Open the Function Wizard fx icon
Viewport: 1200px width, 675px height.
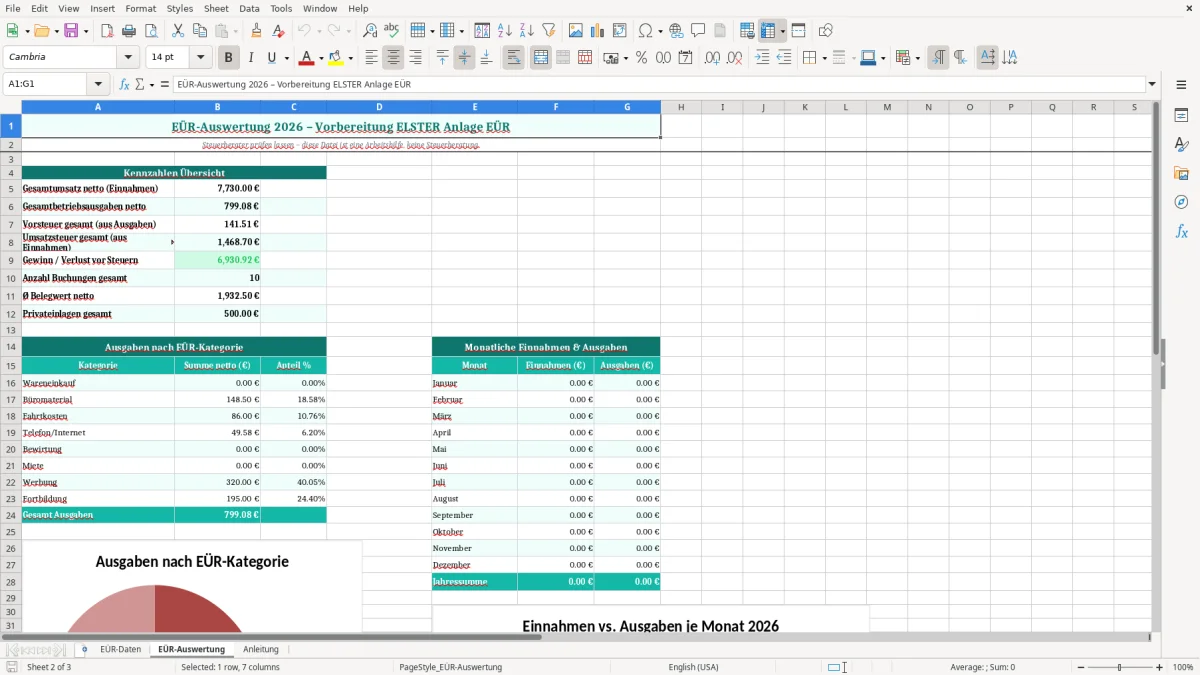(125, 84)
